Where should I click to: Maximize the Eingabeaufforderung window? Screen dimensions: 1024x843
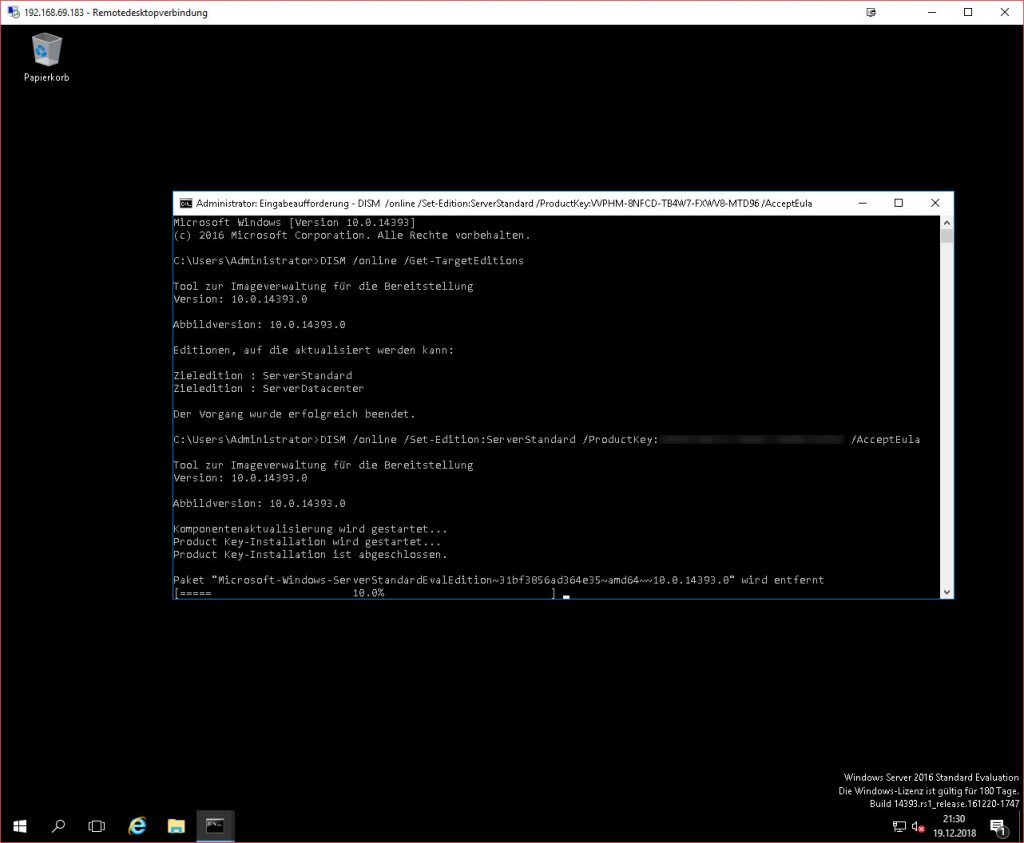tap(899, 203)
